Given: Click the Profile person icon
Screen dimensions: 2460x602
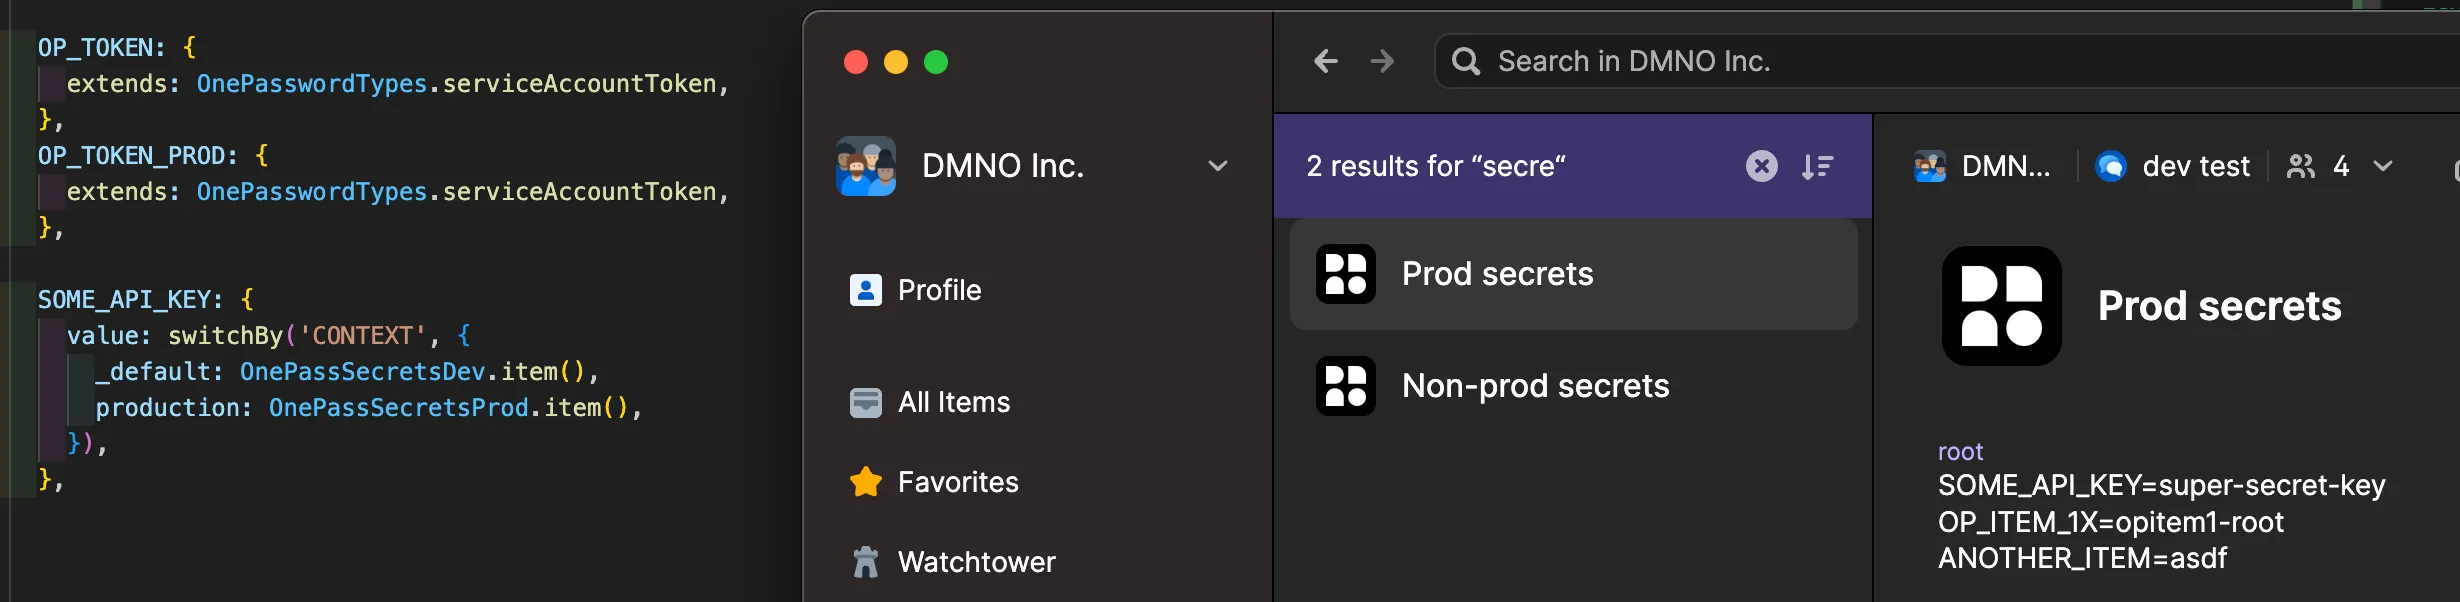Looking at the screenshot, I should click(x=866, y=290).
